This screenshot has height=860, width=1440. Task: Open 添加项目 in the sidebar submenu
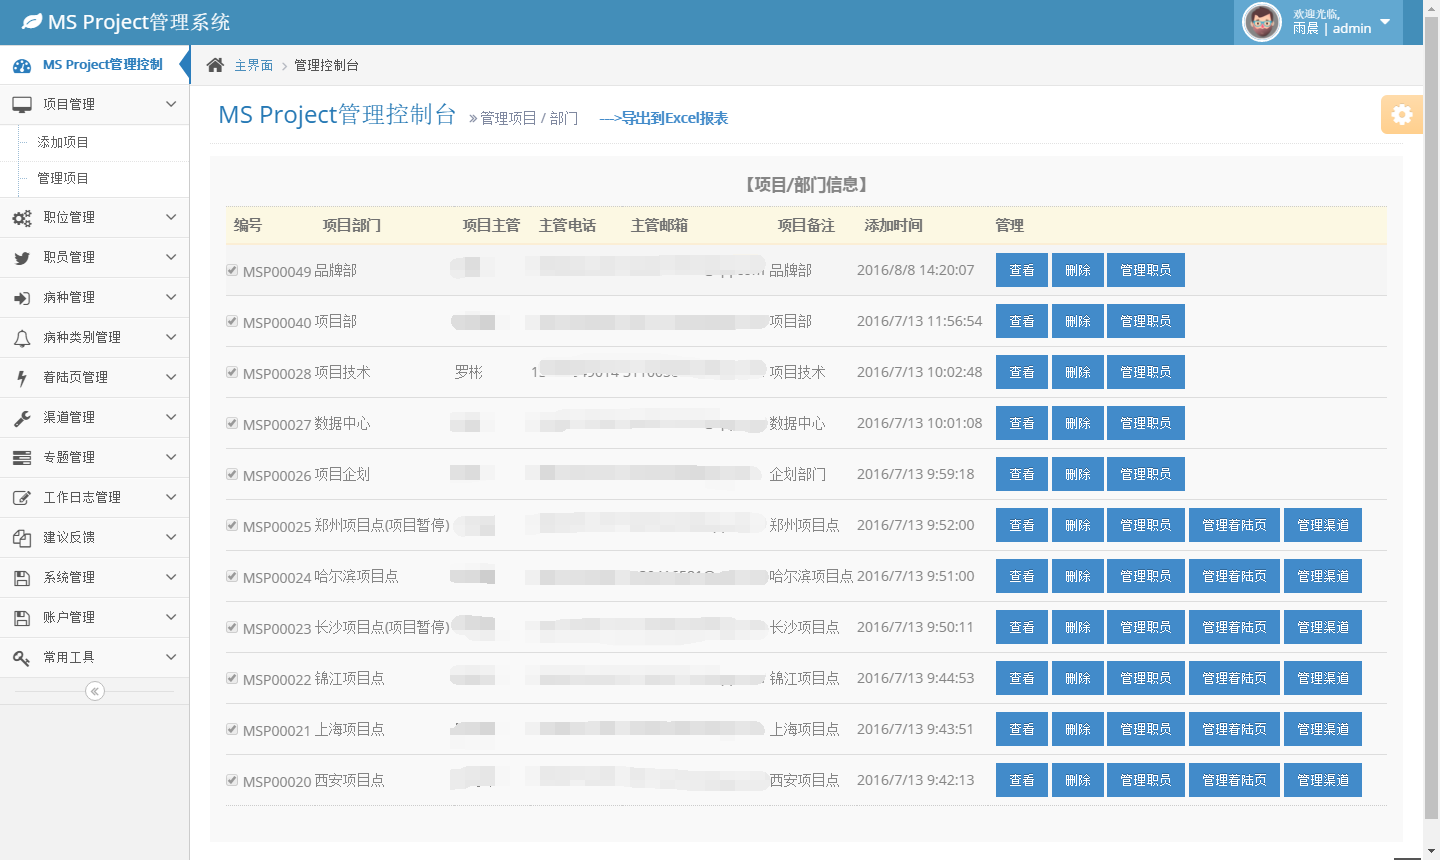63,142
